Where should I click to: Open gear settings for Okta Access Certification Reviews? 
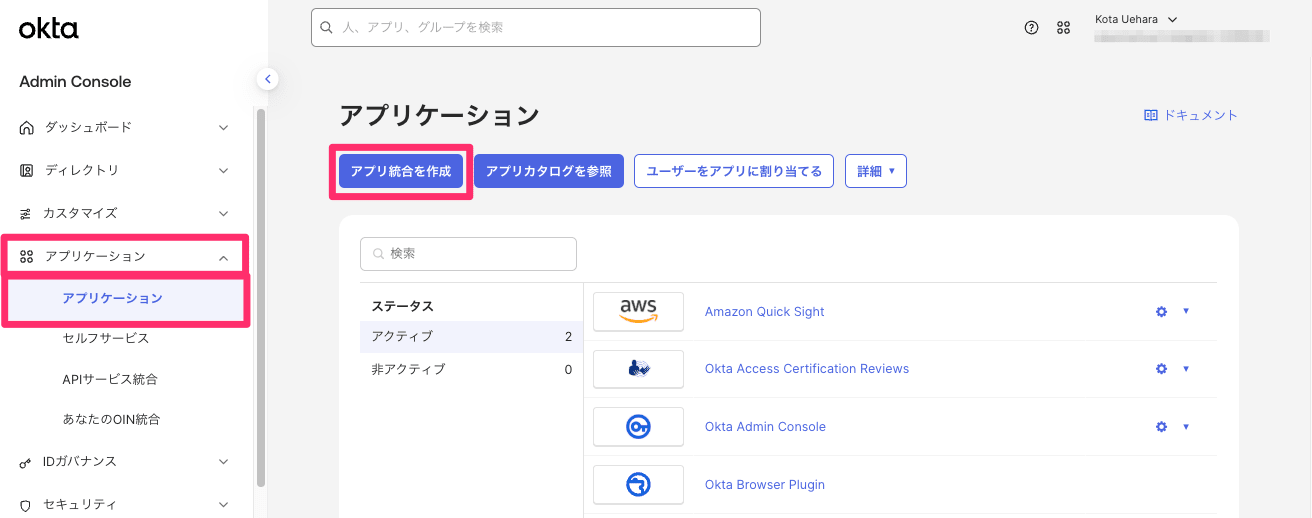1161,368
